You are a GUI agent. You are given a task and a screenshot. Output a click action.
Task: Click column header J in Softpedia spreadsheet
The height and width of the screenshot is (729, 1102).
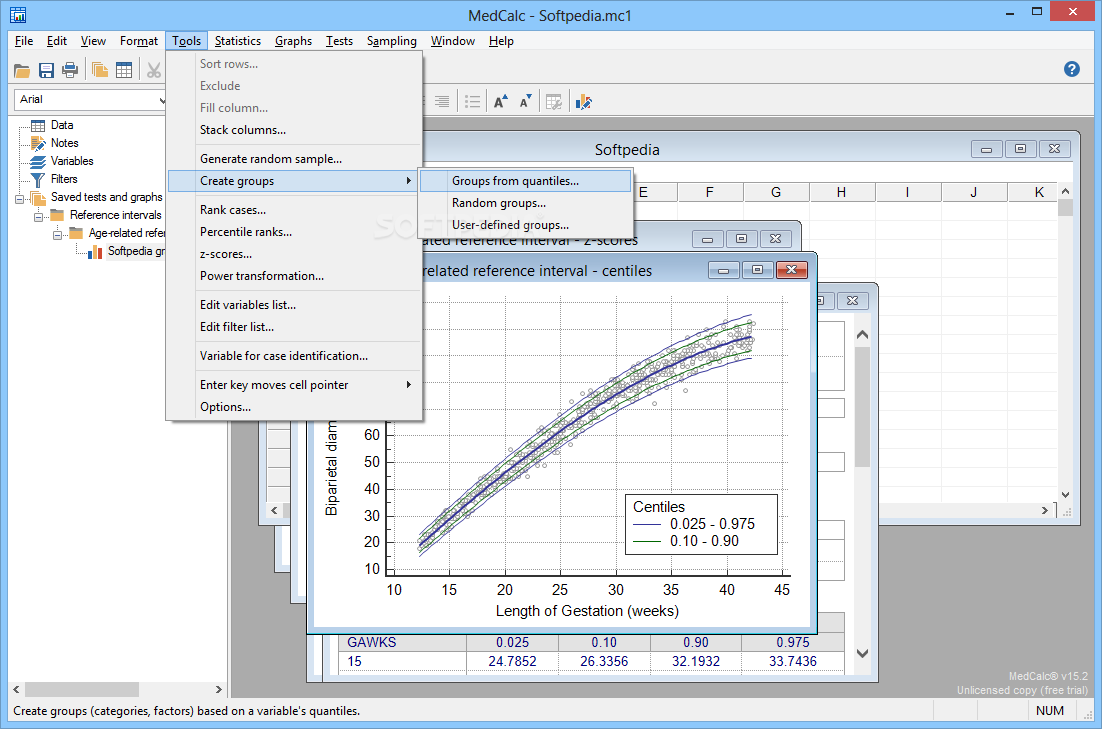(974, 193)
